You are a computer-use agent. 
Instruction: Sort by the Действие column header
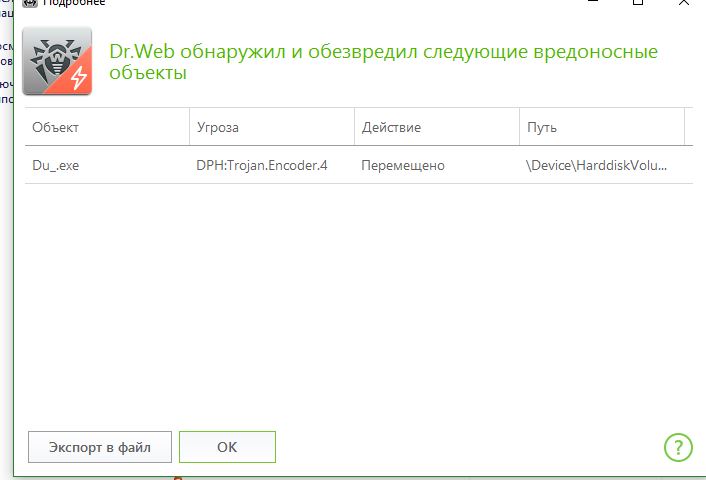tap(437, 127)
